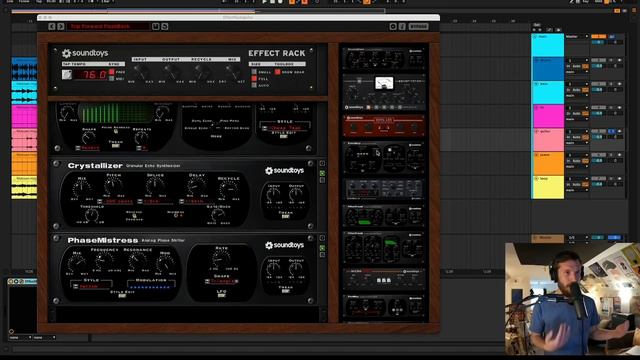Click the top side button beside Crystallizer
640x360 pixels.
point(322,163)
